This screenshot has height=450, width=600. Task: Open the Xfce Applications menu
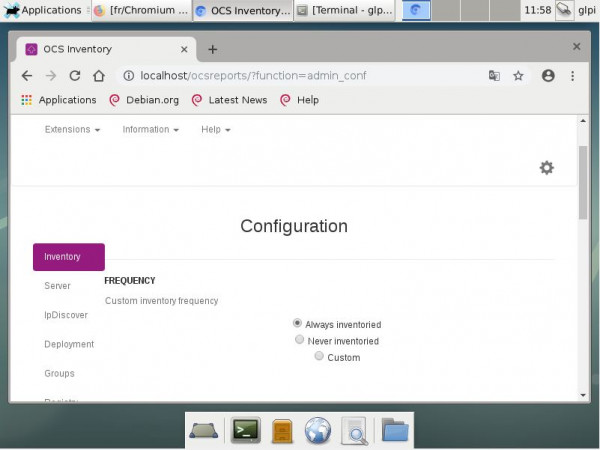[x=42, y=10]
